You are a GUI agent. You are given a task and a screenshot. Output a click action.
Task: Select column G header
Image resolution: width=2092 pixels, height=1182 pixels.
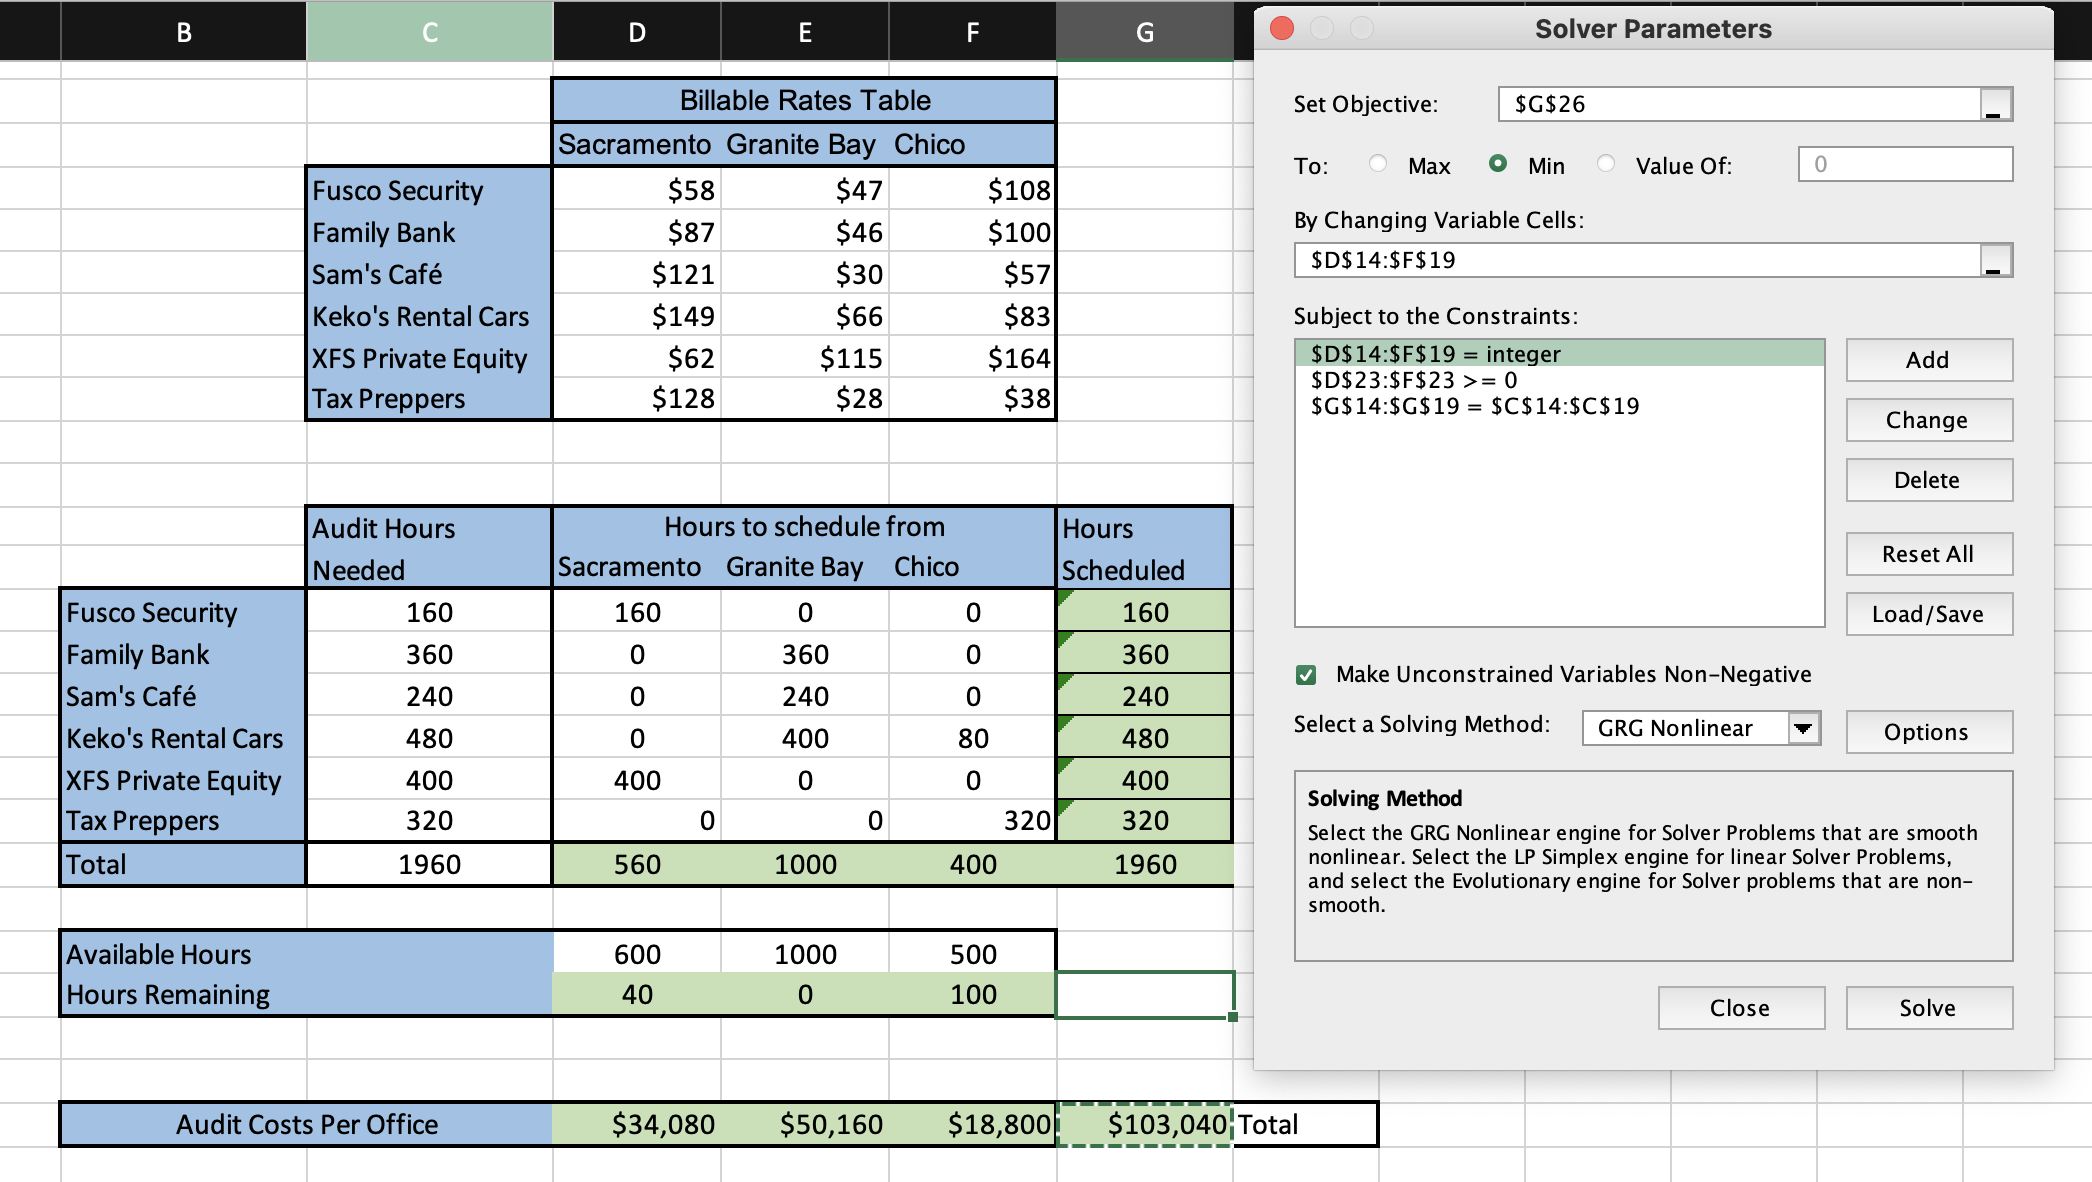1145,32
